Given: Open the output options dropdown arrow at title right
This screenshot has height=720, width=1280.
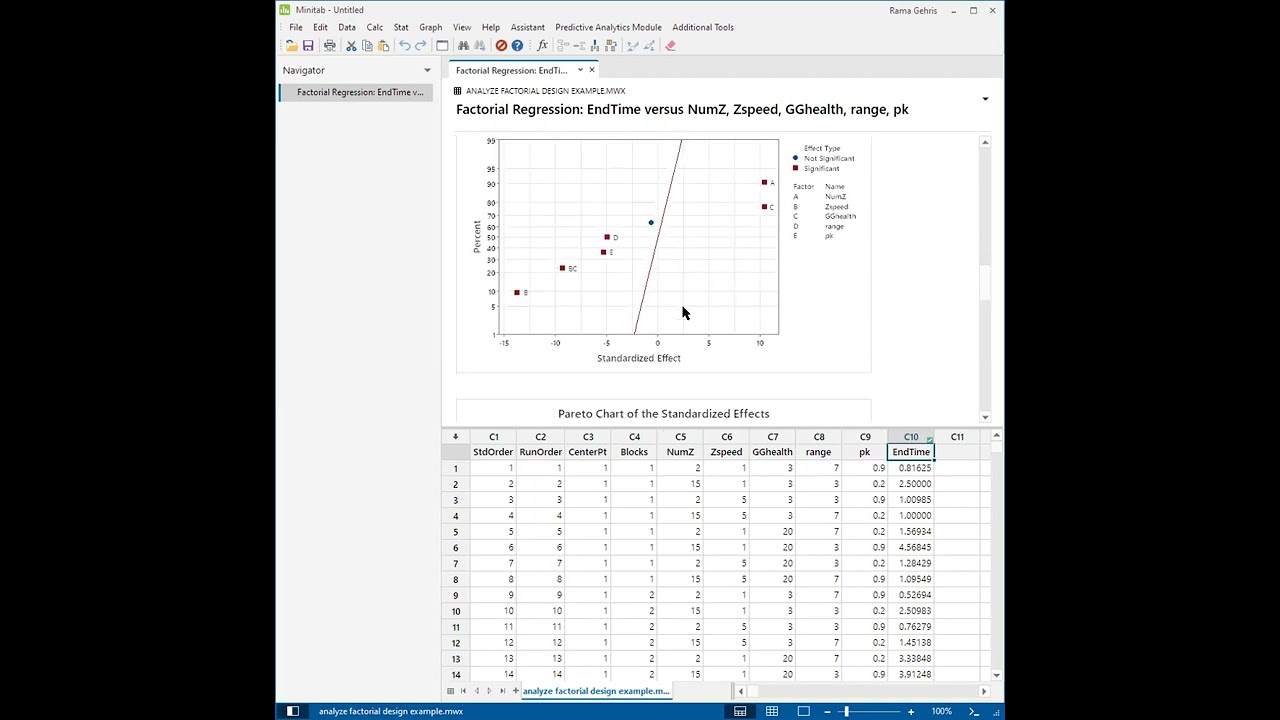Looking at the screenshot, I should pos(985,99).
